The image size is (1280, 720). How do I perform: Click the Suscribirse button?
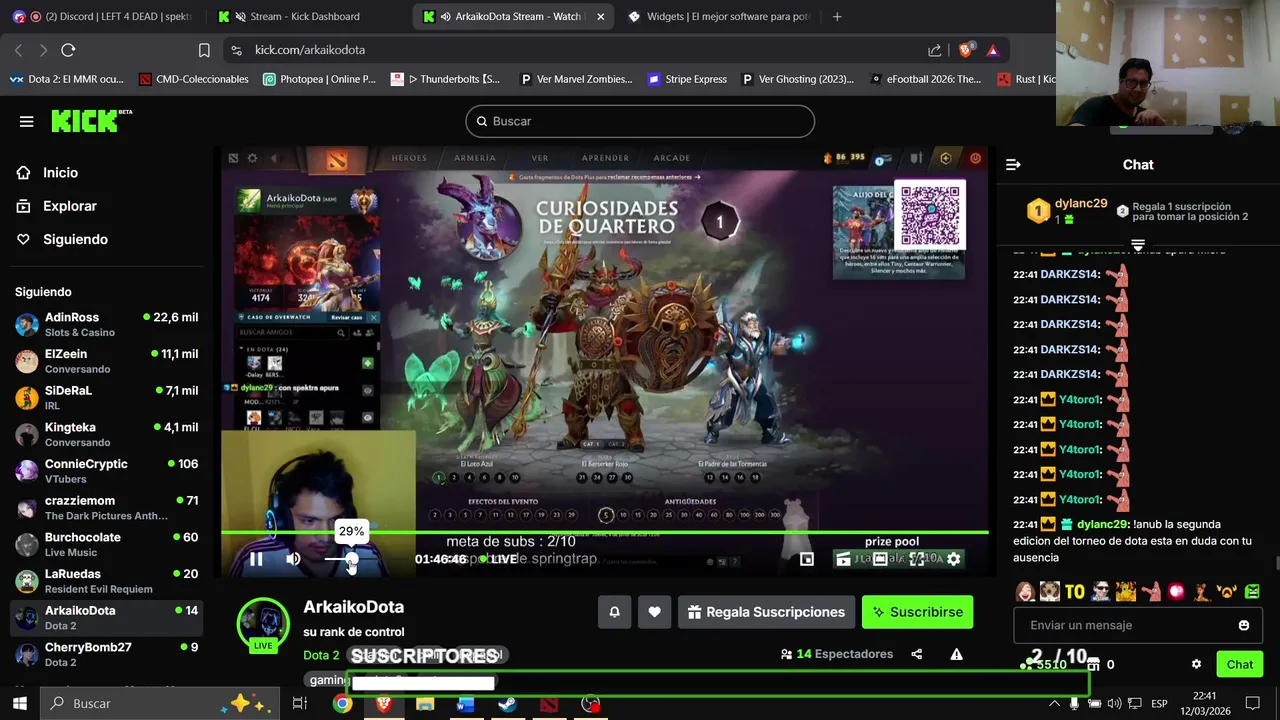(x=917, y=612)
